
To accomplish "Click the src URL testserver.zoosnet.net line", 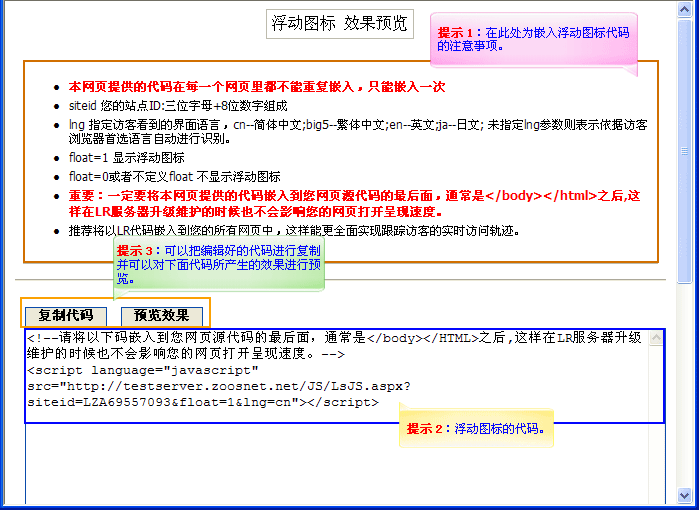I will pos(219,386).
